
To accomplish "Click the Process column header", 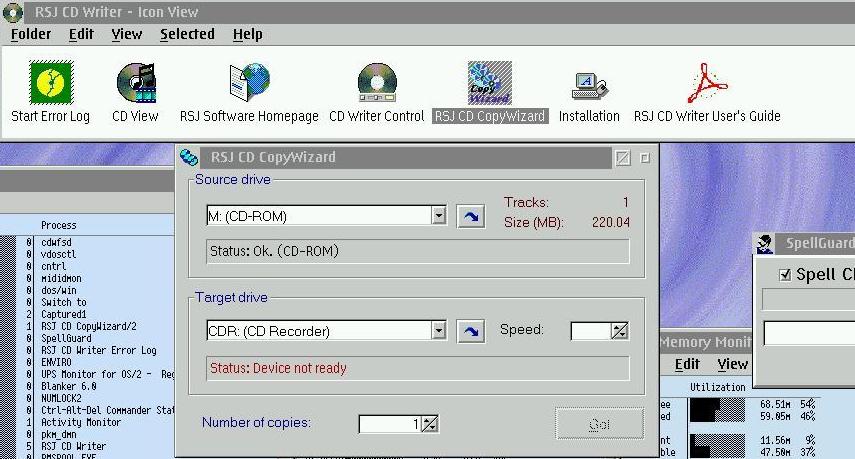I will 59,225.
